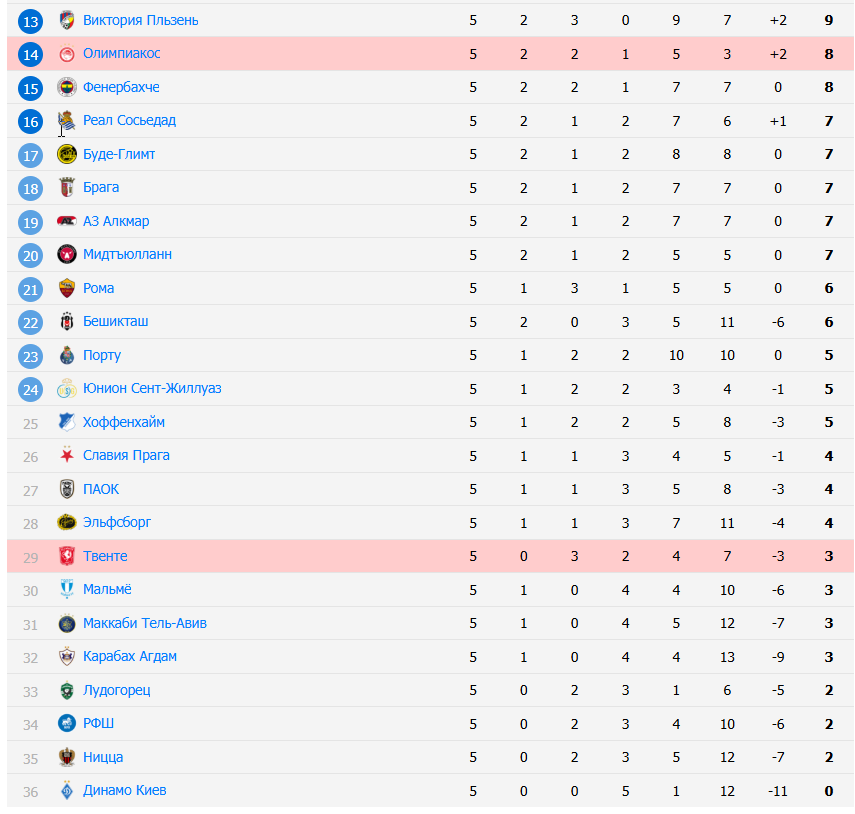Viewport: 855px width, 814px height.
Task: Click the Twente red club logo
Action: 67,556
